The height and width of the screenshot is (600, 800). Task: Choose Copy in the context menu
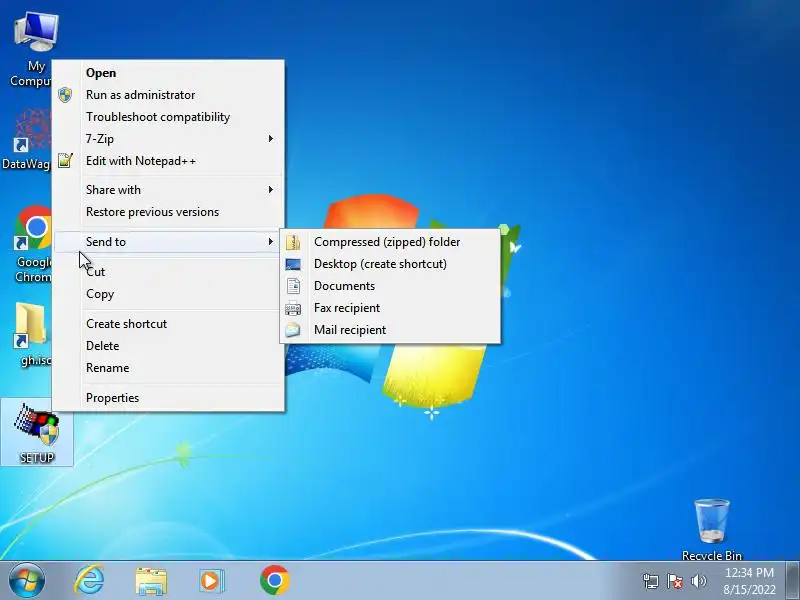pos(168,294)
